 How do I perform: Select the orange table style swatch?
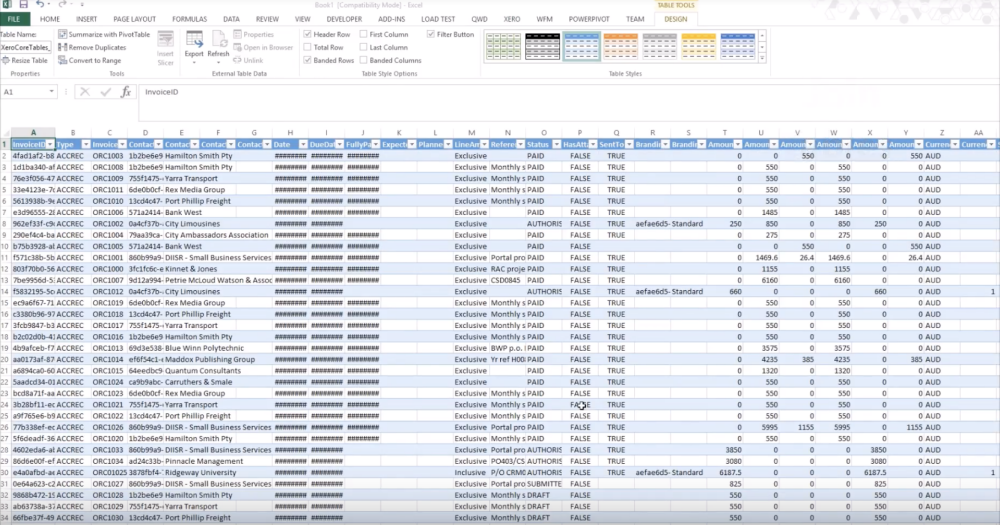click(x=621, y=47)
